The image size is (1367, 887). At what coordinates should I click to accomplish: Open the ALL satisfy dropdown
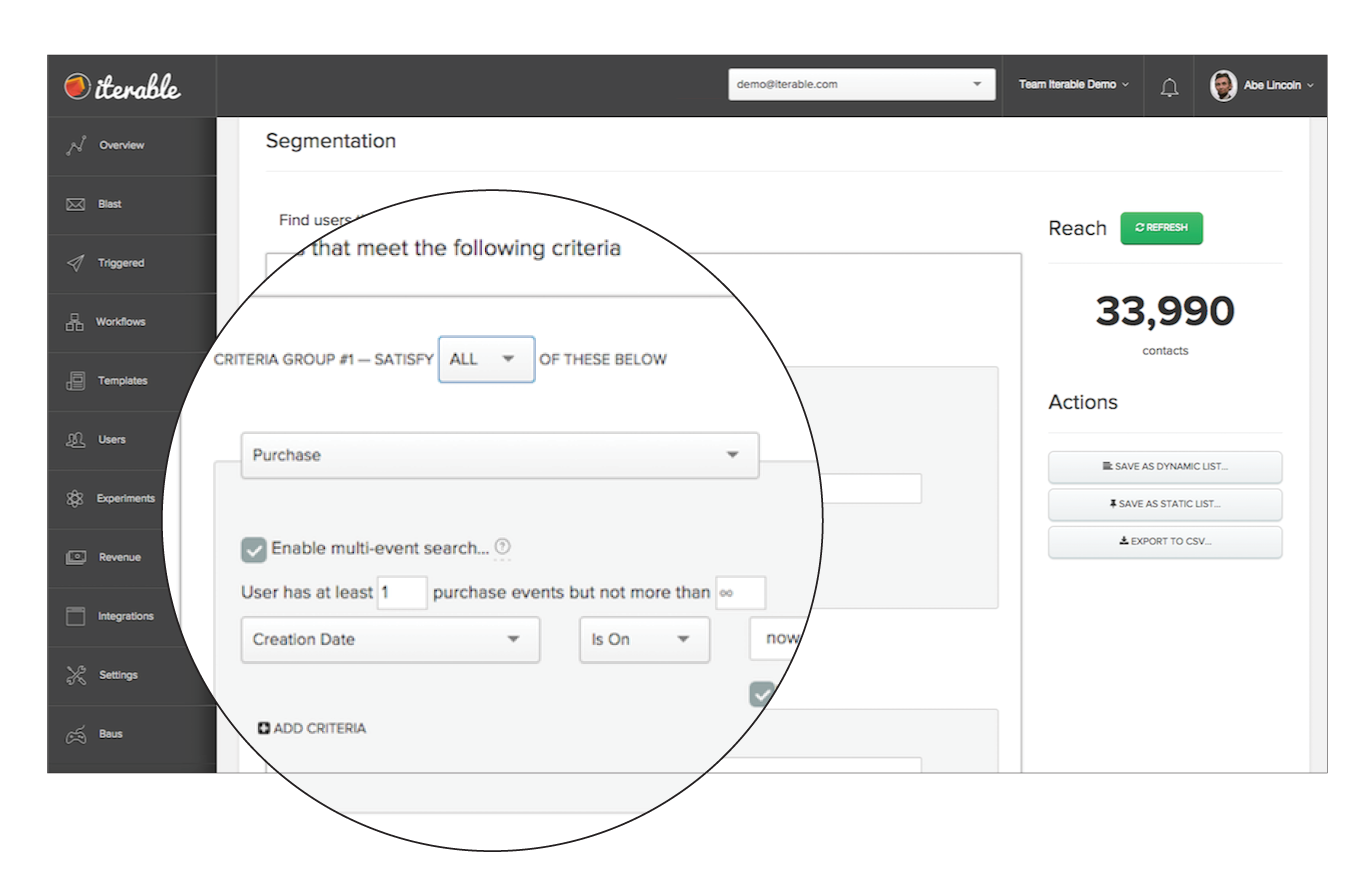coord(486,359)
